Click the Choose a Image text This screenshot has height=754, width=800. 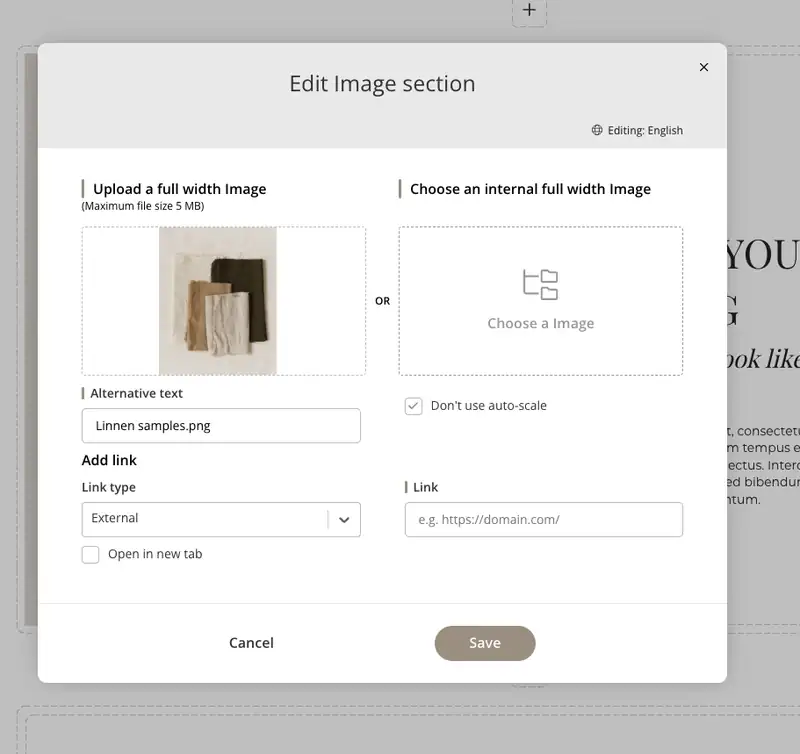(x=541, y=323)
